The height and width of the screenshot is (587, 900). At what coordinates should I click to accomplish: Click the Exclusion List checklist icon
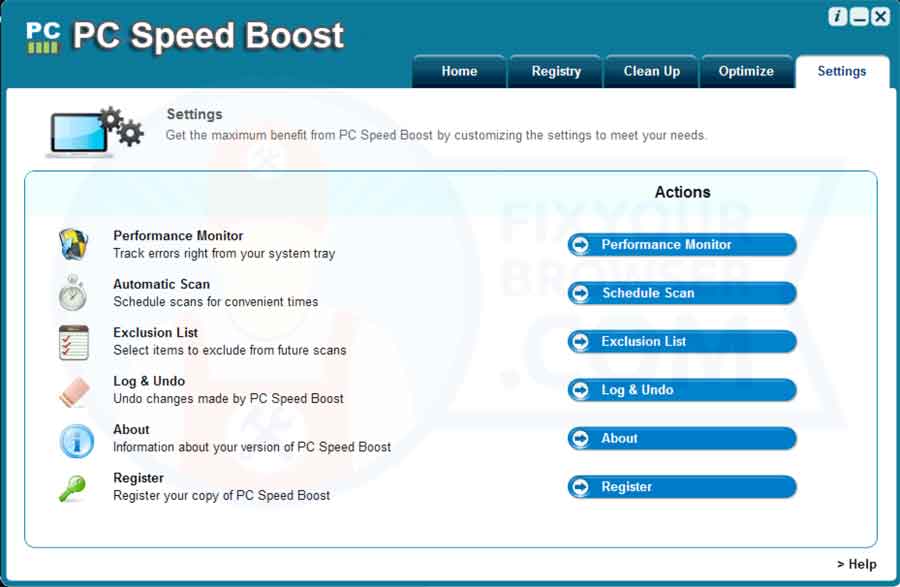73,343
